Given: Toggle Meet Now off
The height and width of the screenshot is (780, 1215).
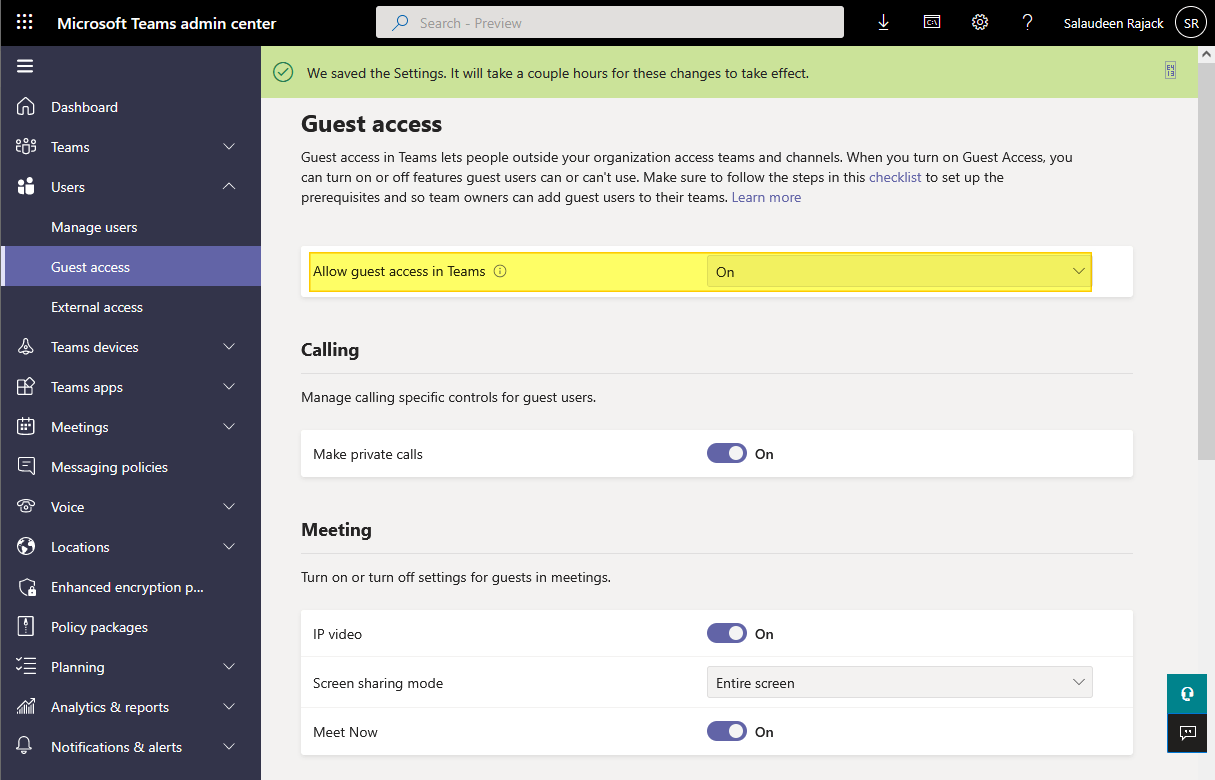Looking at the screenshot, I should (726, 731).
